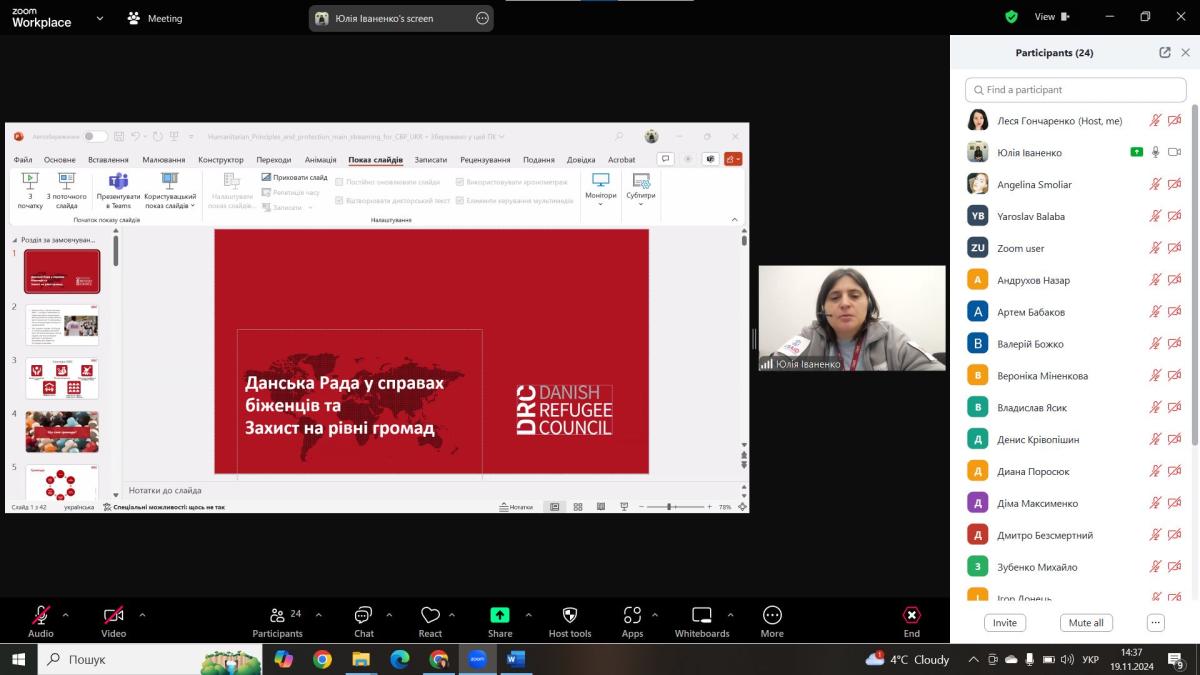Unmute microphone via Audio button
The width and height of the screenshot is (1200, 675).
click(x=41, y=615)
